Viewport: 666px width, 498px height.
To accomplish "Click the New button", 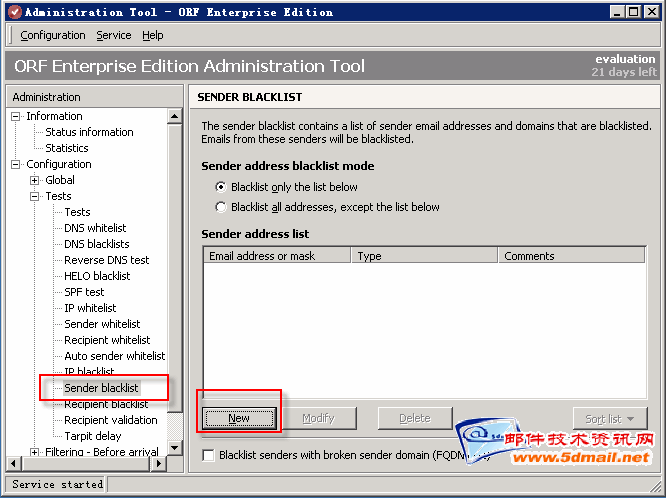I will click(239, 418).
